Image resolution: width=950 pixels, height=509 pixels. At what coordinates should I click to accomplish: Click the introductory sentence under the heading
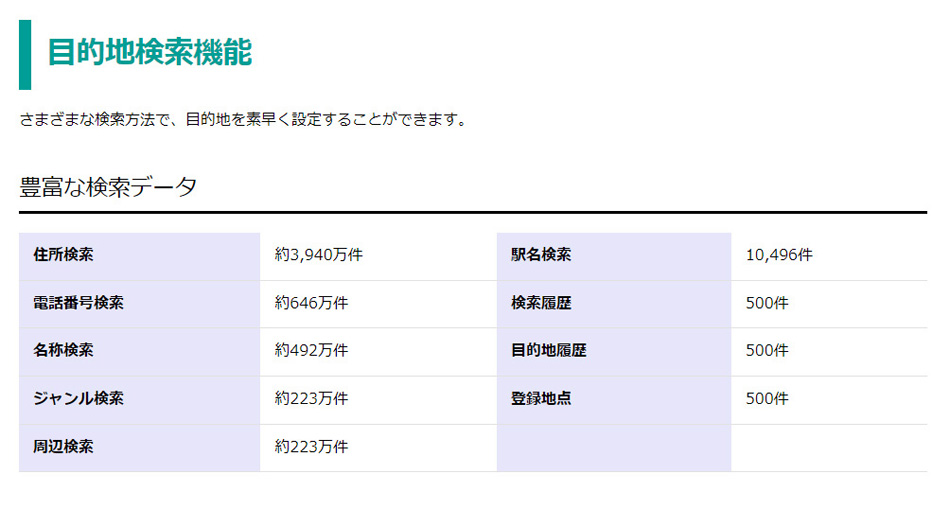(243, 120)
